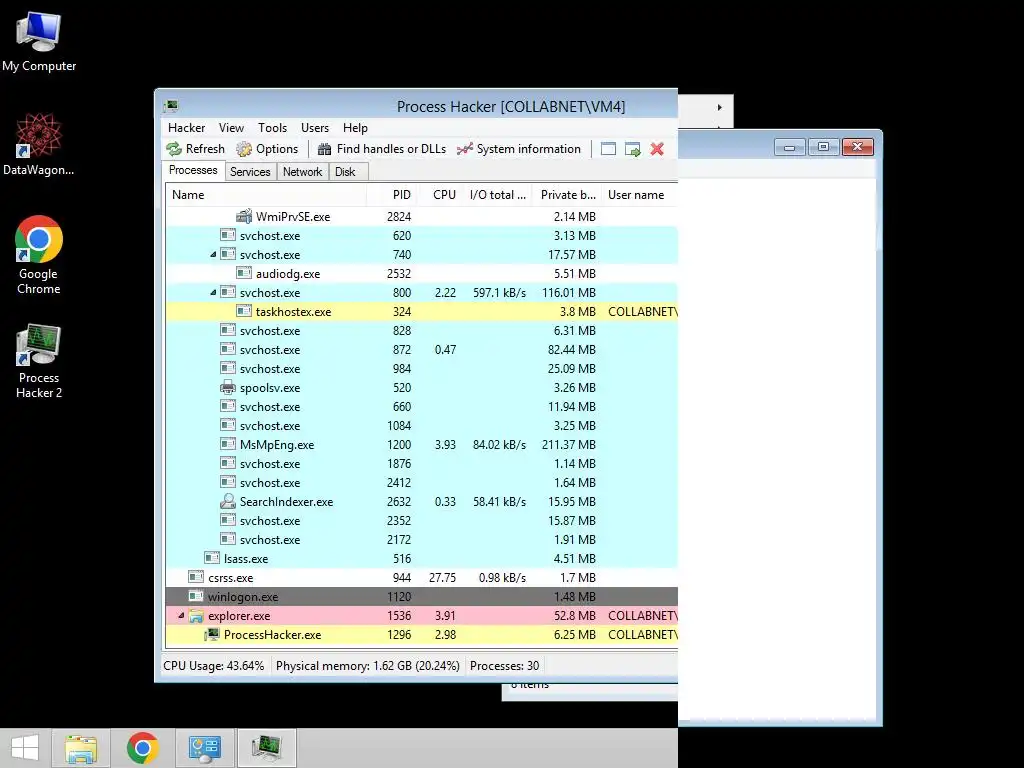Select audiodg.exe process row
The width and height of the screenshot is (1024, 768).
click(421, 274)
